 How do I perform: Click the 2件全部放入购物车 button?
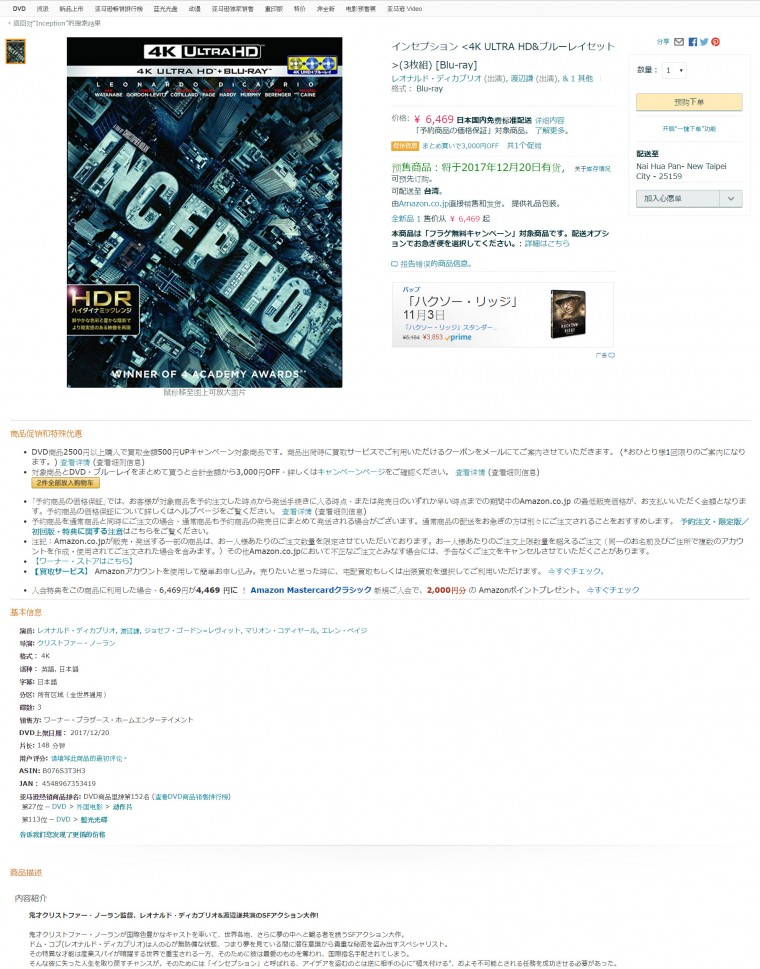pos(65,483)
